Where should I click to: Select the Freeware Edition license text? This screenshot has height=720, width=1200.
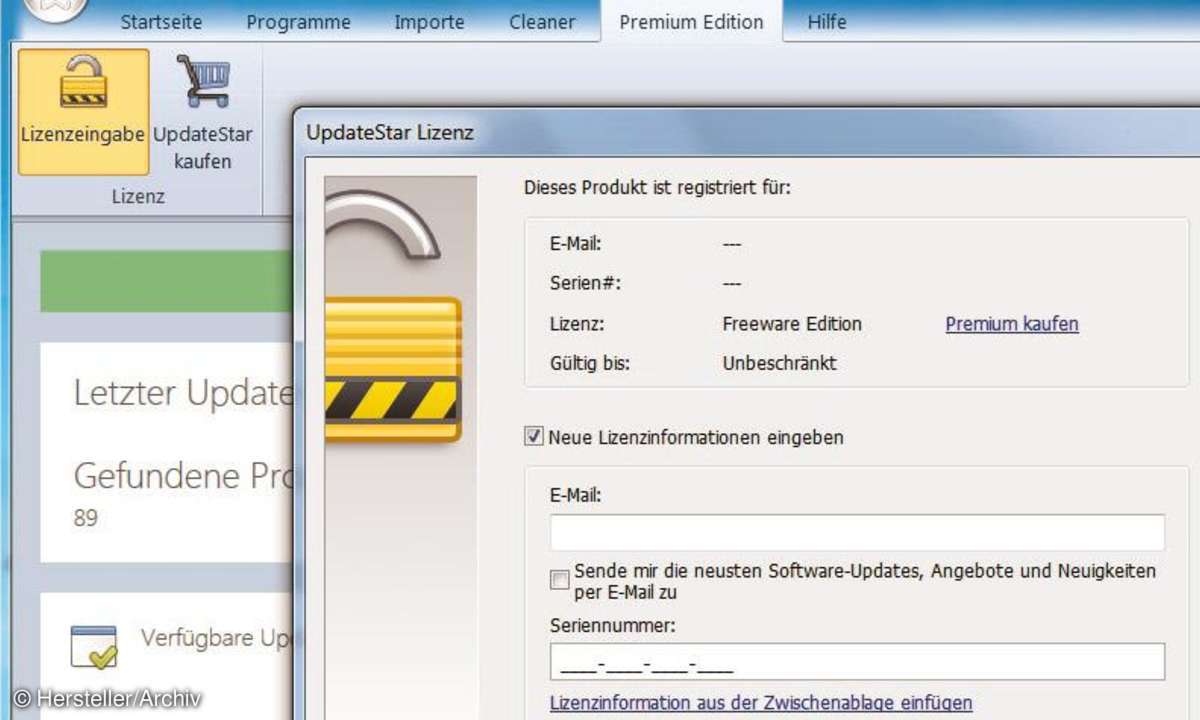tap(792, 323)
